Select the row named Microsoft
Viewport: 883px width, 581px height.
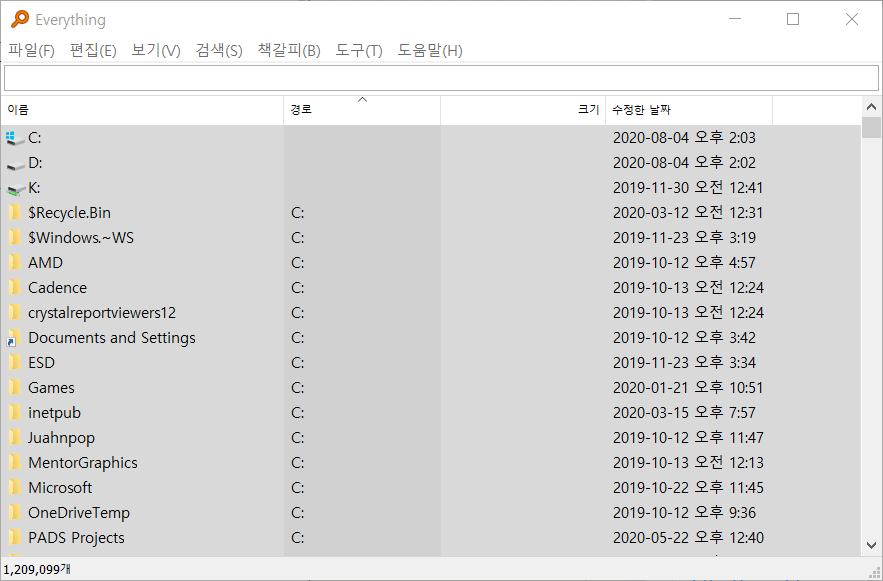[431, 488]
